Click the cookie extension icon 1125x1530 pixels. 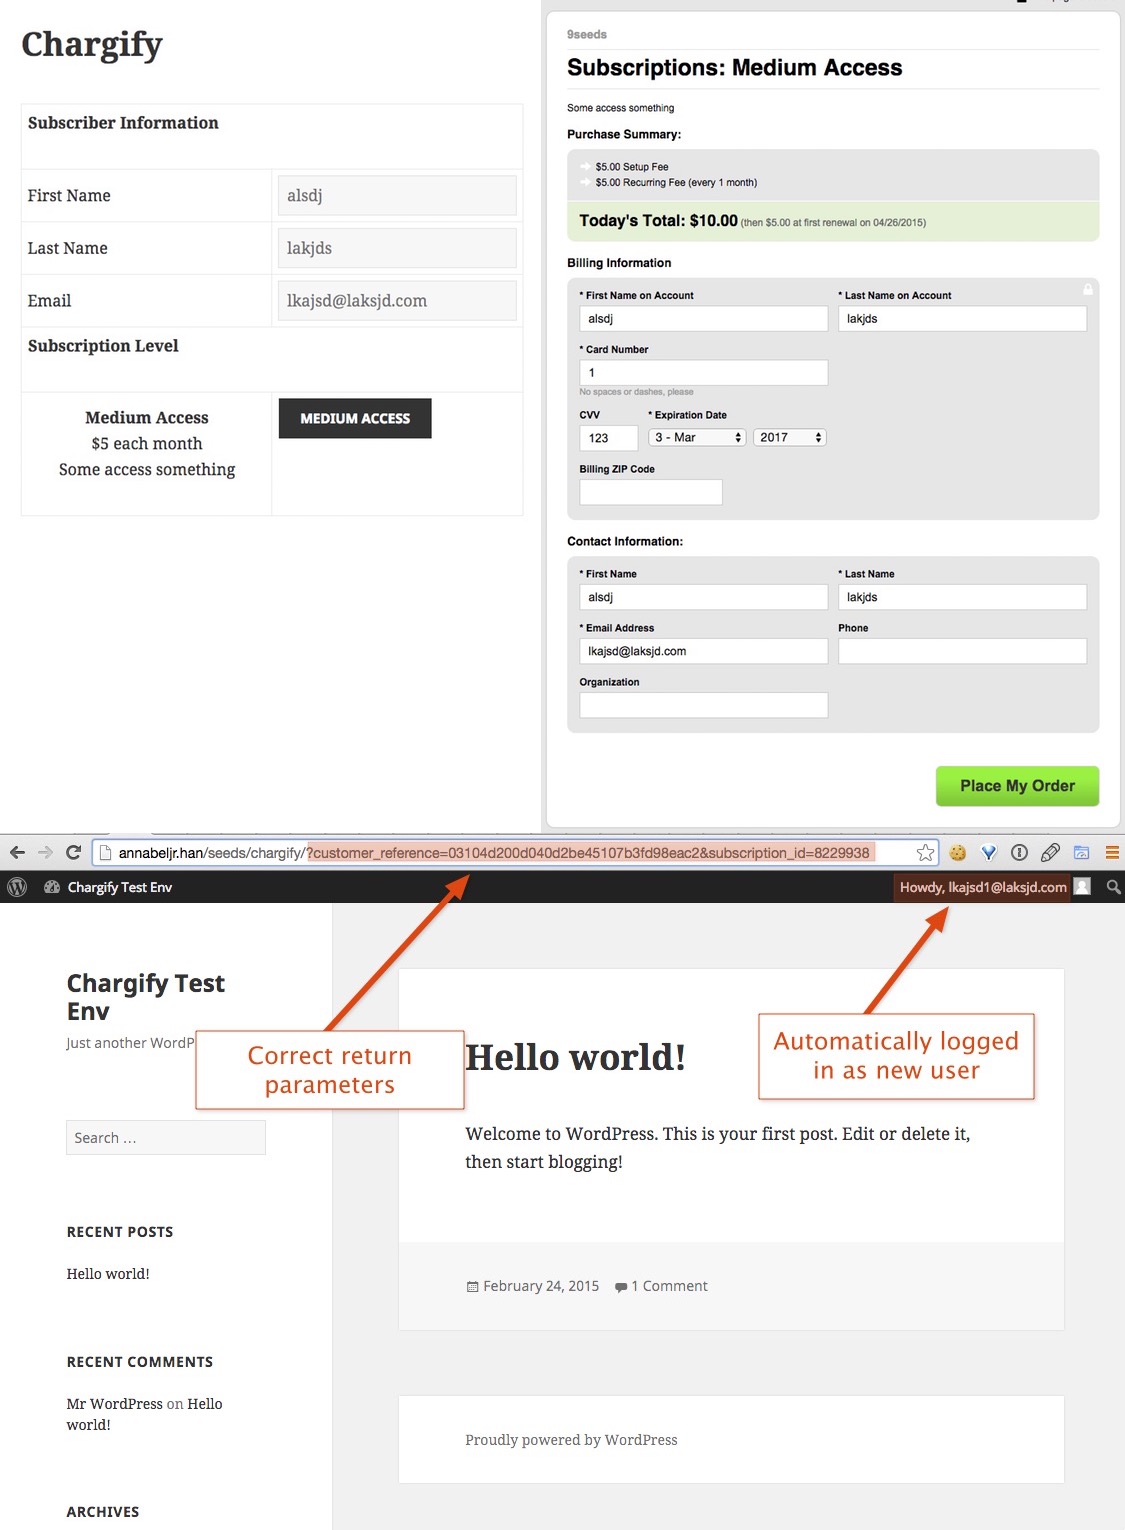[x=958, y=853]
